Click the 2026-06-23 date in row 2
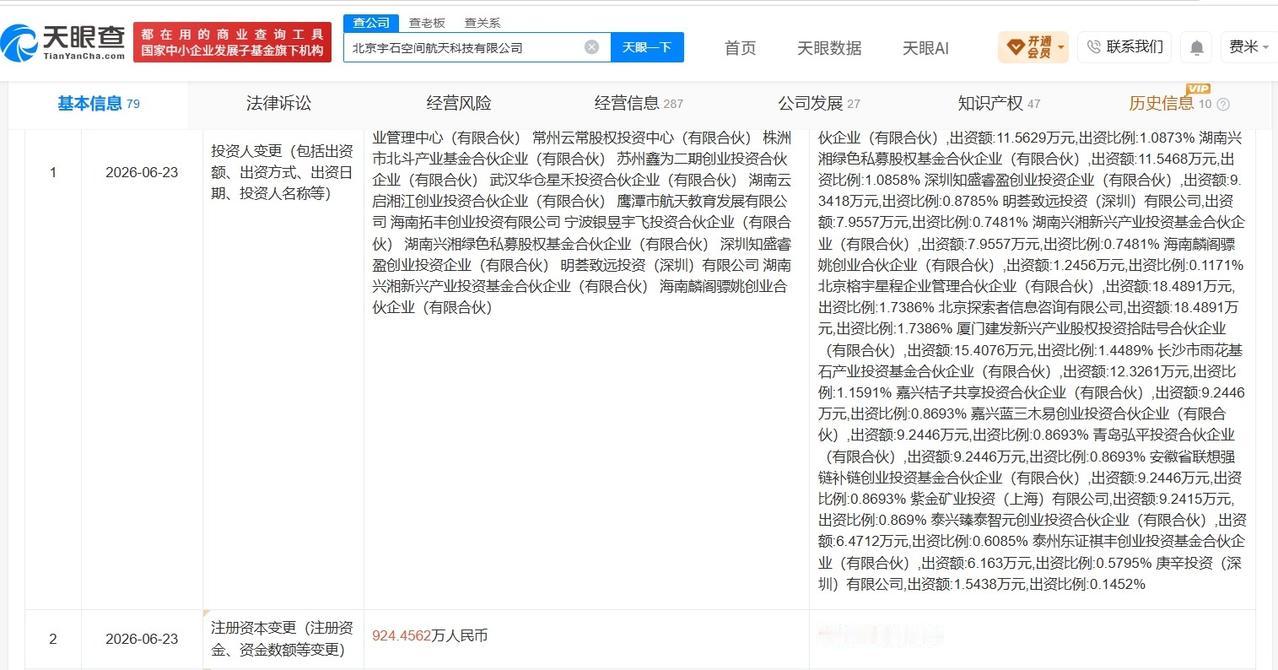 (x=142, y=639)
